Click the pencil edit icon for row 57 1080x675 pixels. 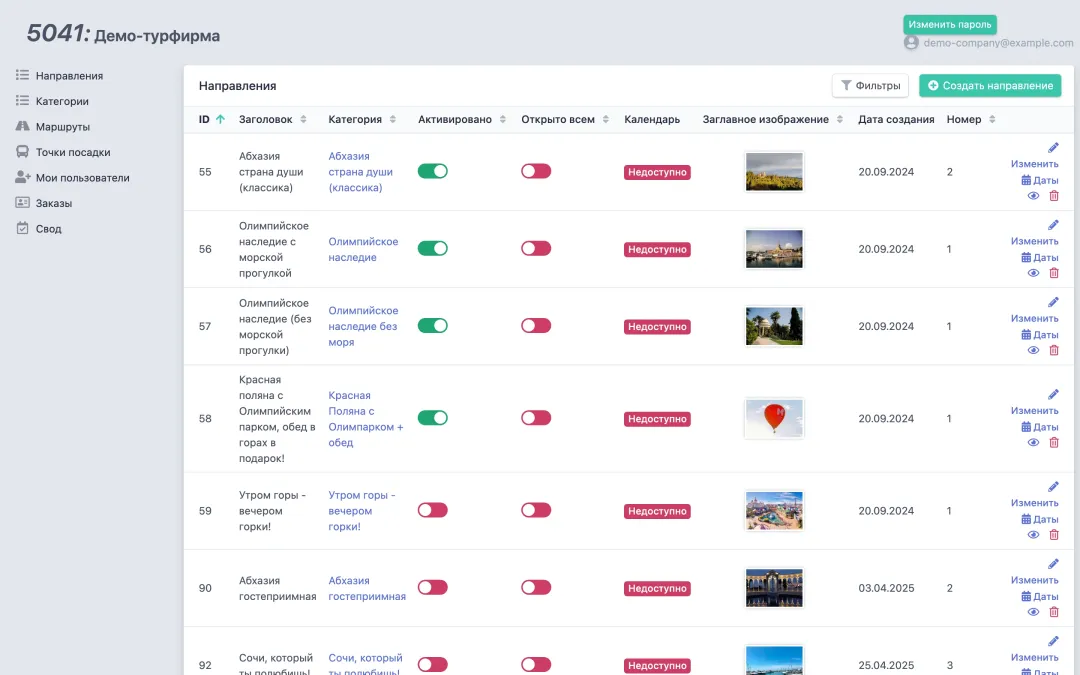[x=1053, y=302]
